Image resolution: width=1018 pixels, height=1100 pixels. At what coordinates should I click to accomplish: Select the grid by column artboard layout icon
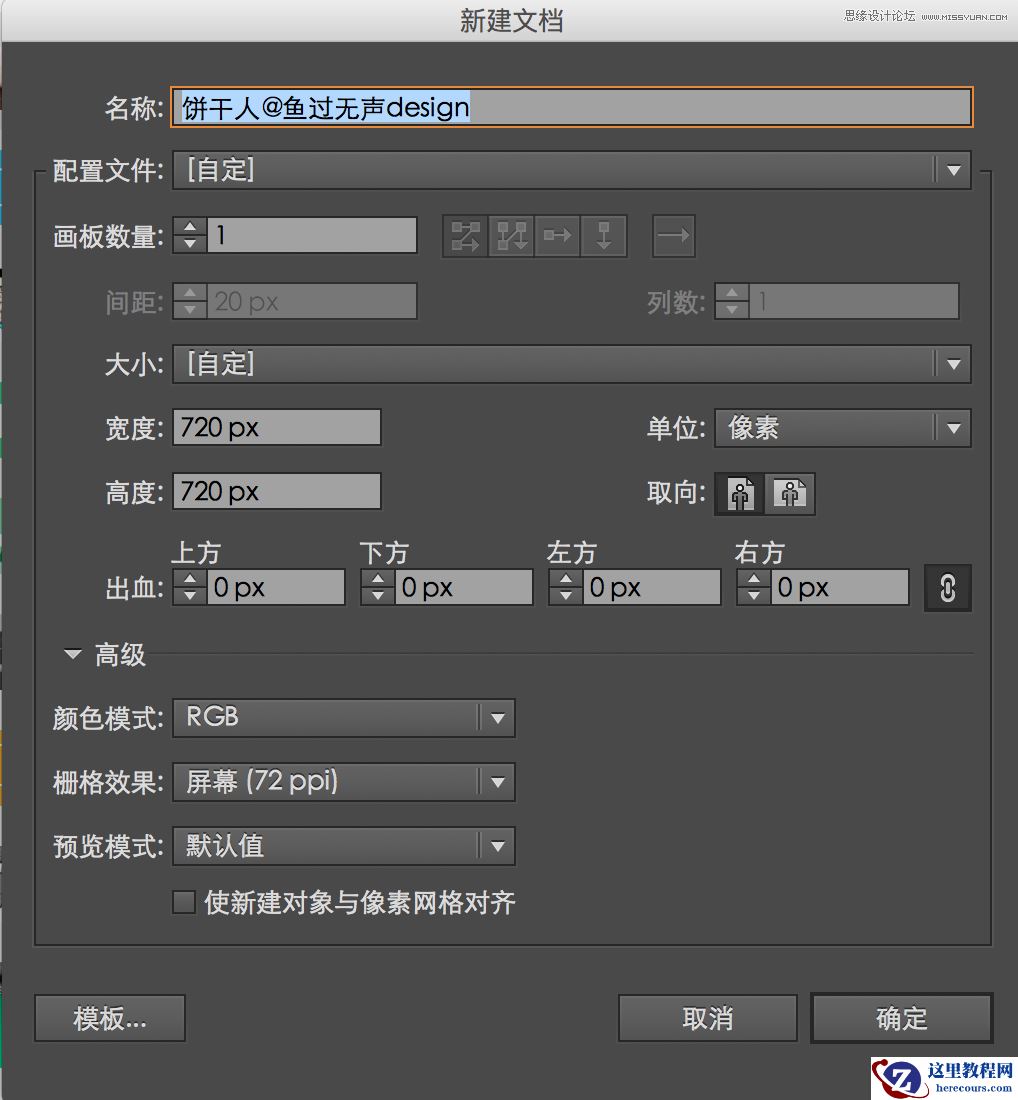[x=511, y=236]
